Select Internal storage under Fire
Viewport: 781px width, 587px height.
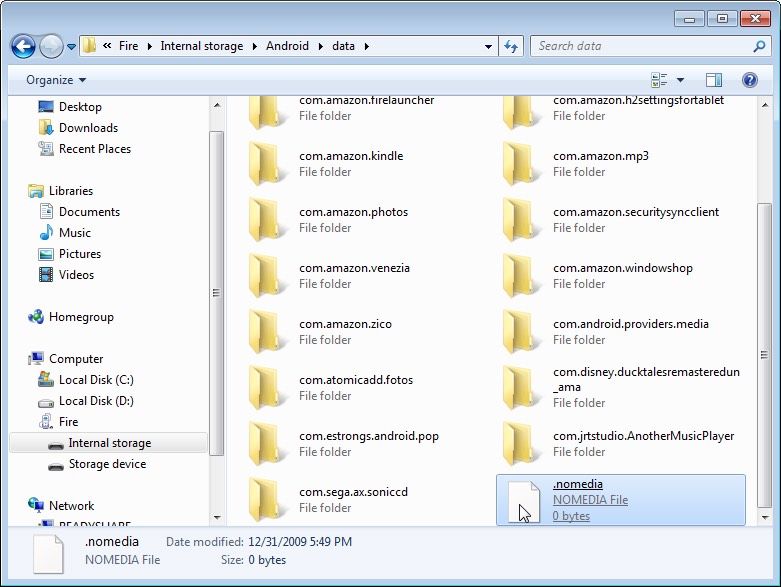click(x=110, y=443)
